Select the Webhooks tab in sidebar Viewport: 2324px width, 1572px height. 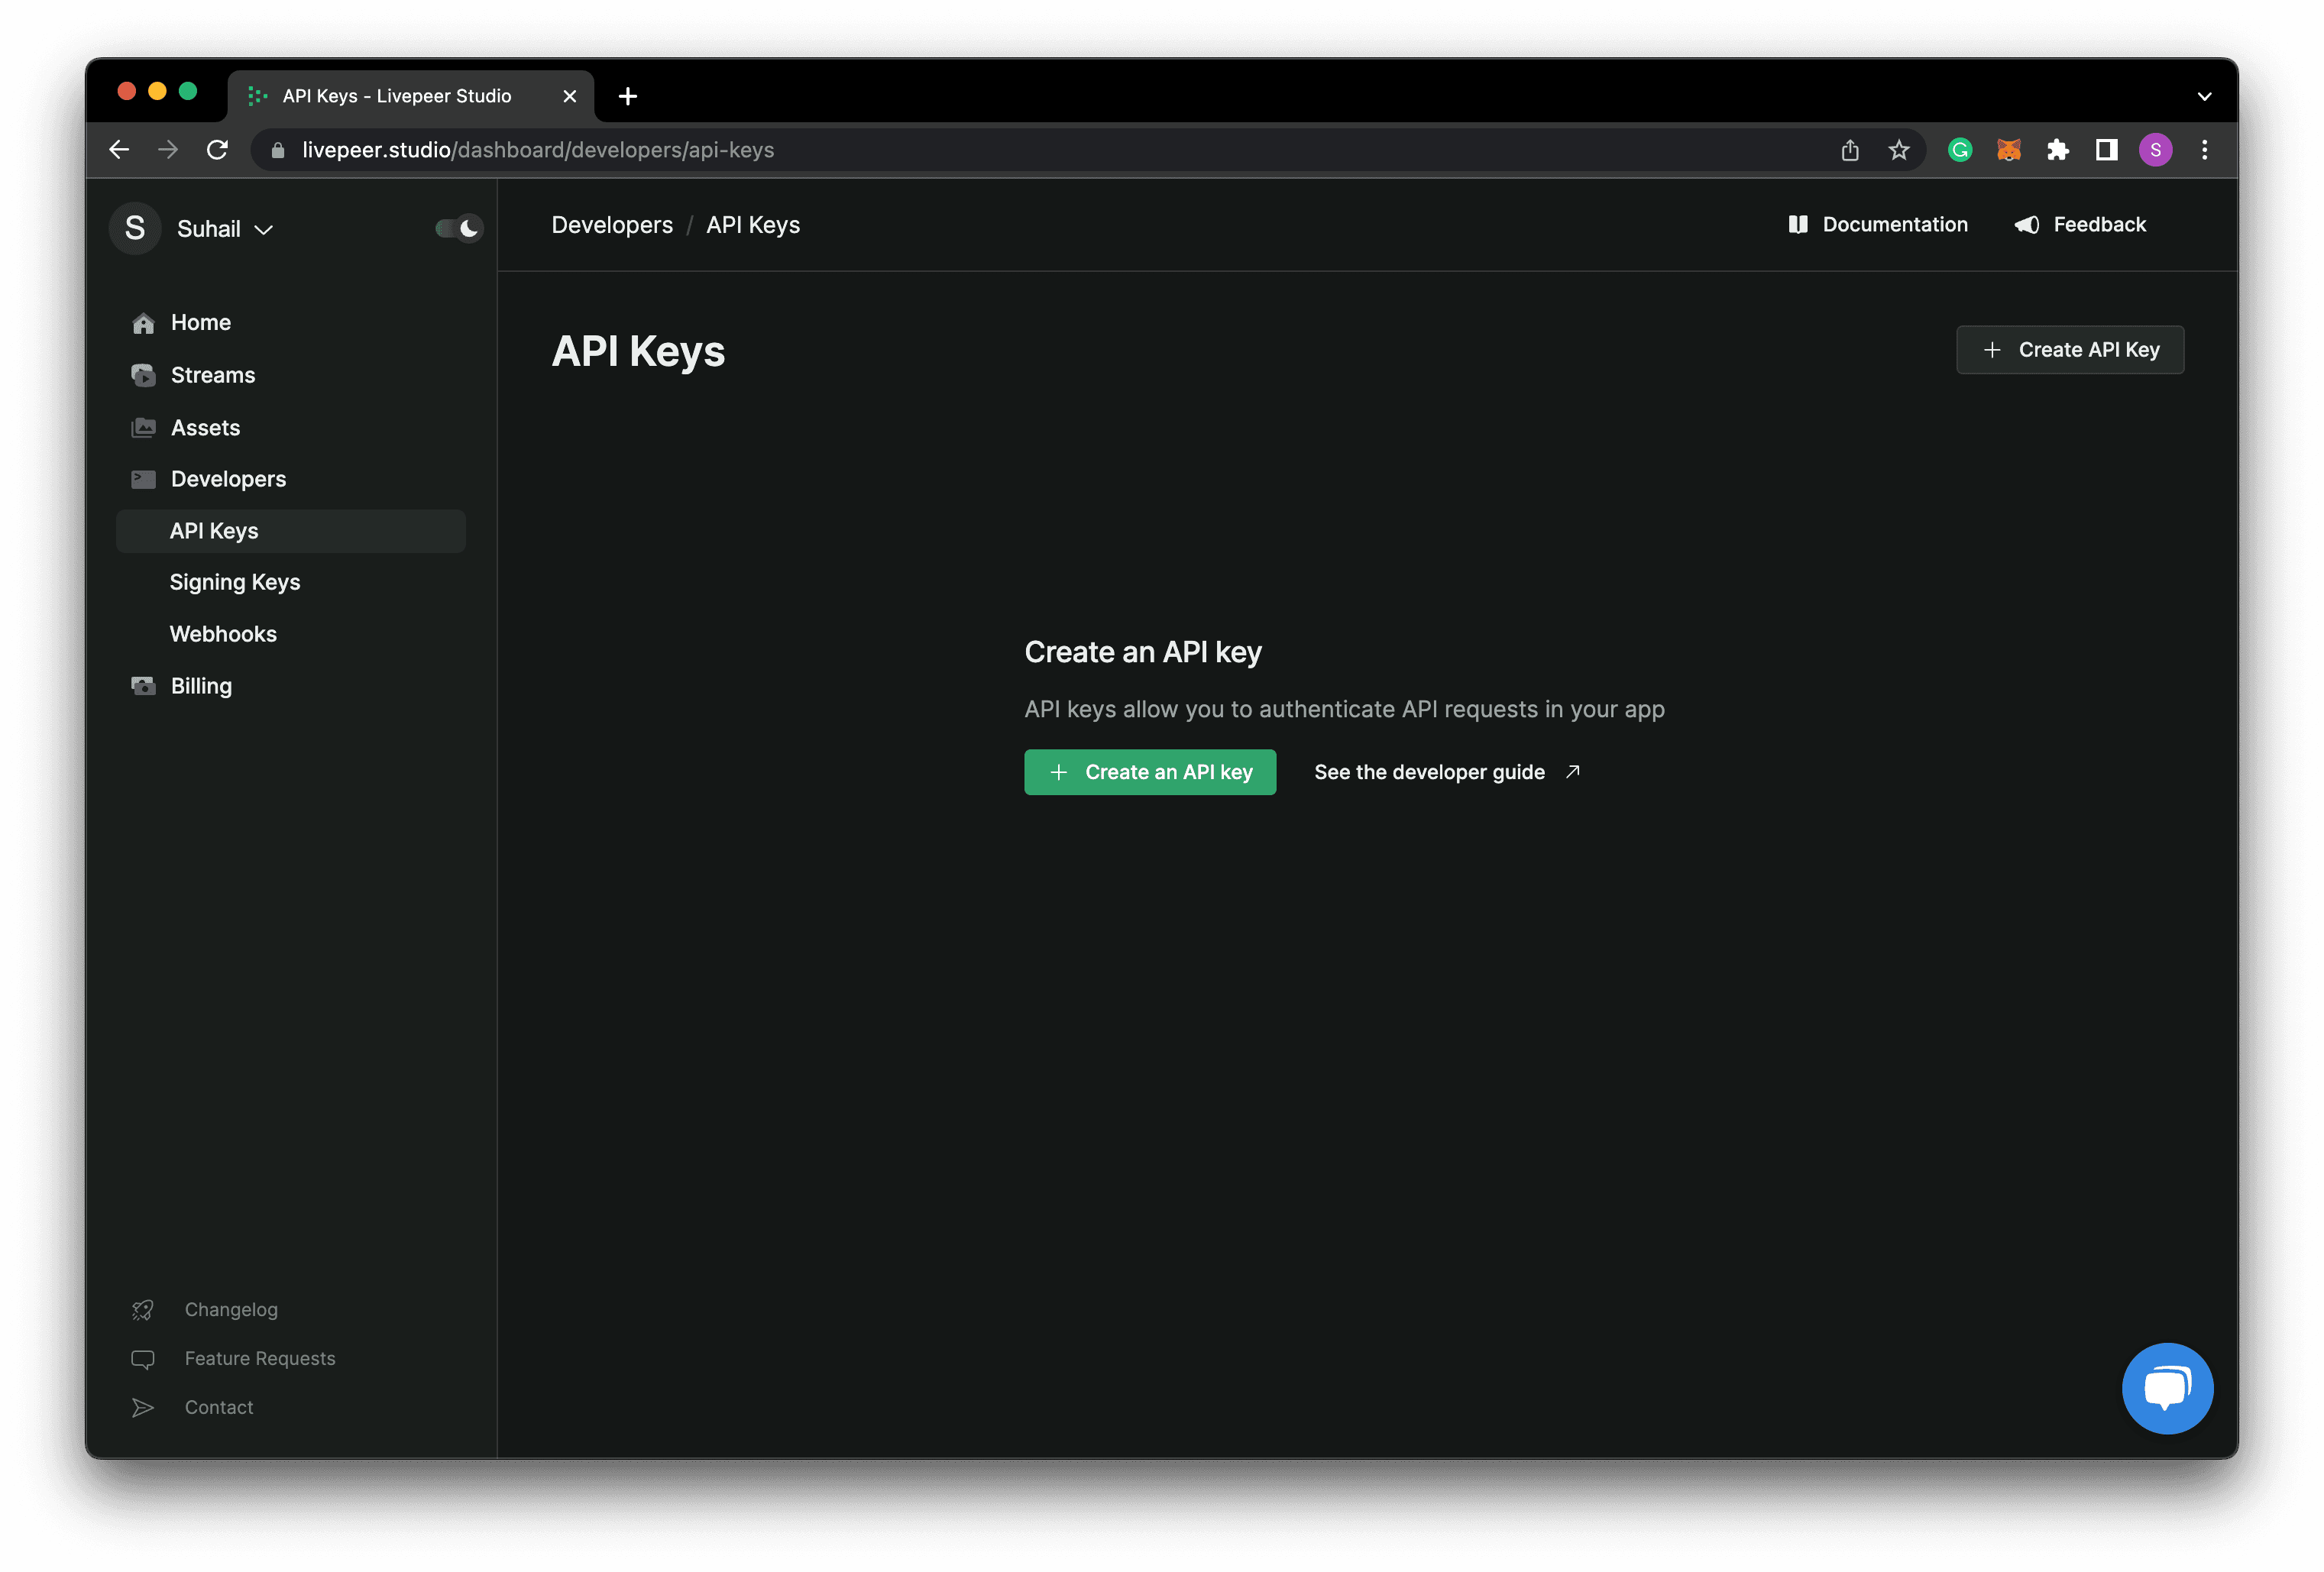(x=225, y=633)
